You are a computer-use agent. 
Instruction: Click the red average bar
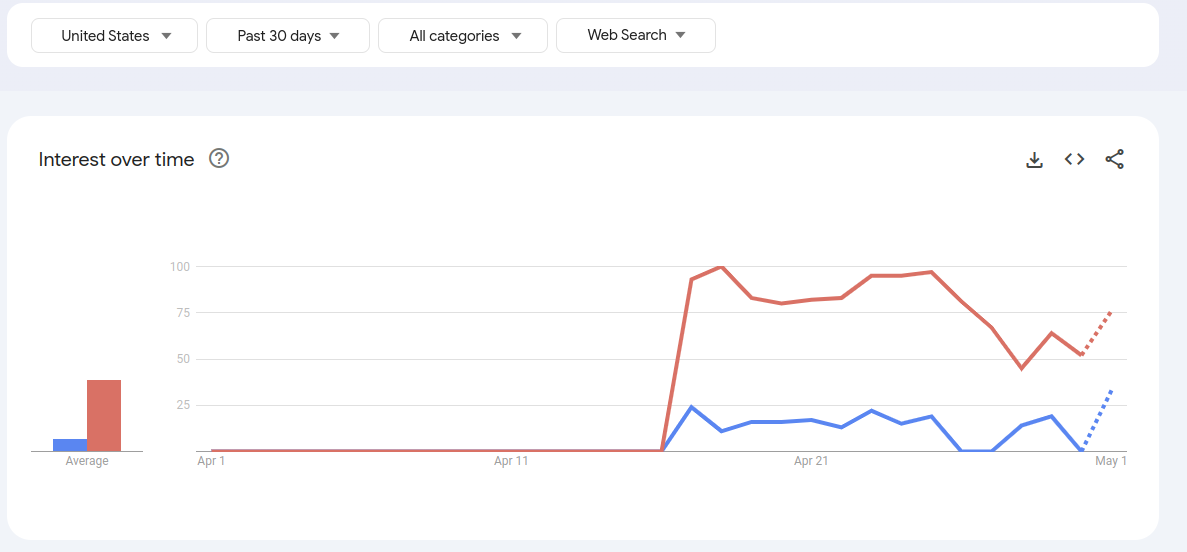coord(104,415)
